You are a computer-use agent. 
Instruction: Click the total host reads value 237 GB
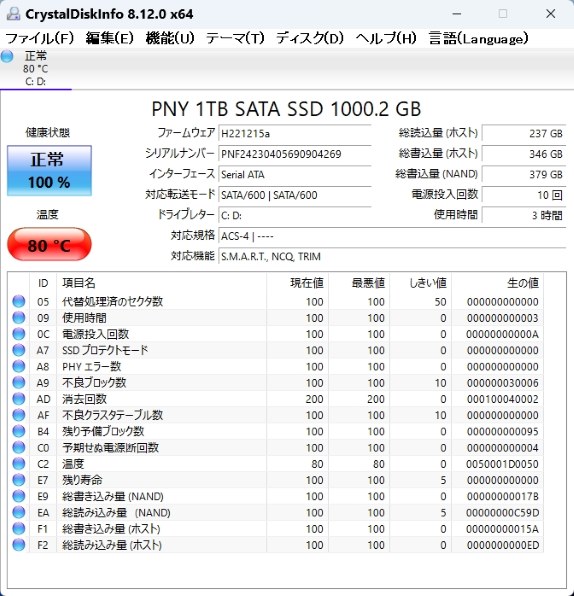click(x=524, y=133)
